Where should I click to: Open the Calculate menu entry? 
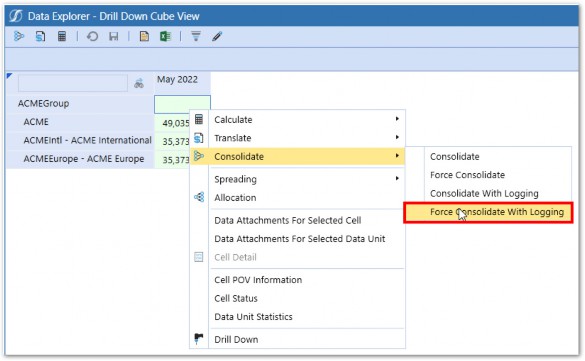coord(297,119)
